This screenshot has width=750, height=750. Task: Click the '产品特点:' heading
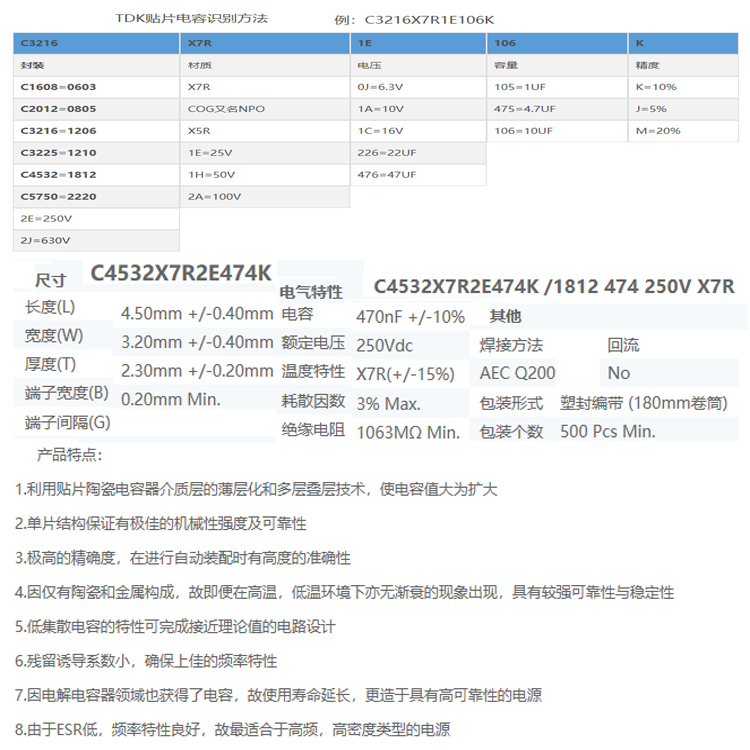(x=70, y=454)
